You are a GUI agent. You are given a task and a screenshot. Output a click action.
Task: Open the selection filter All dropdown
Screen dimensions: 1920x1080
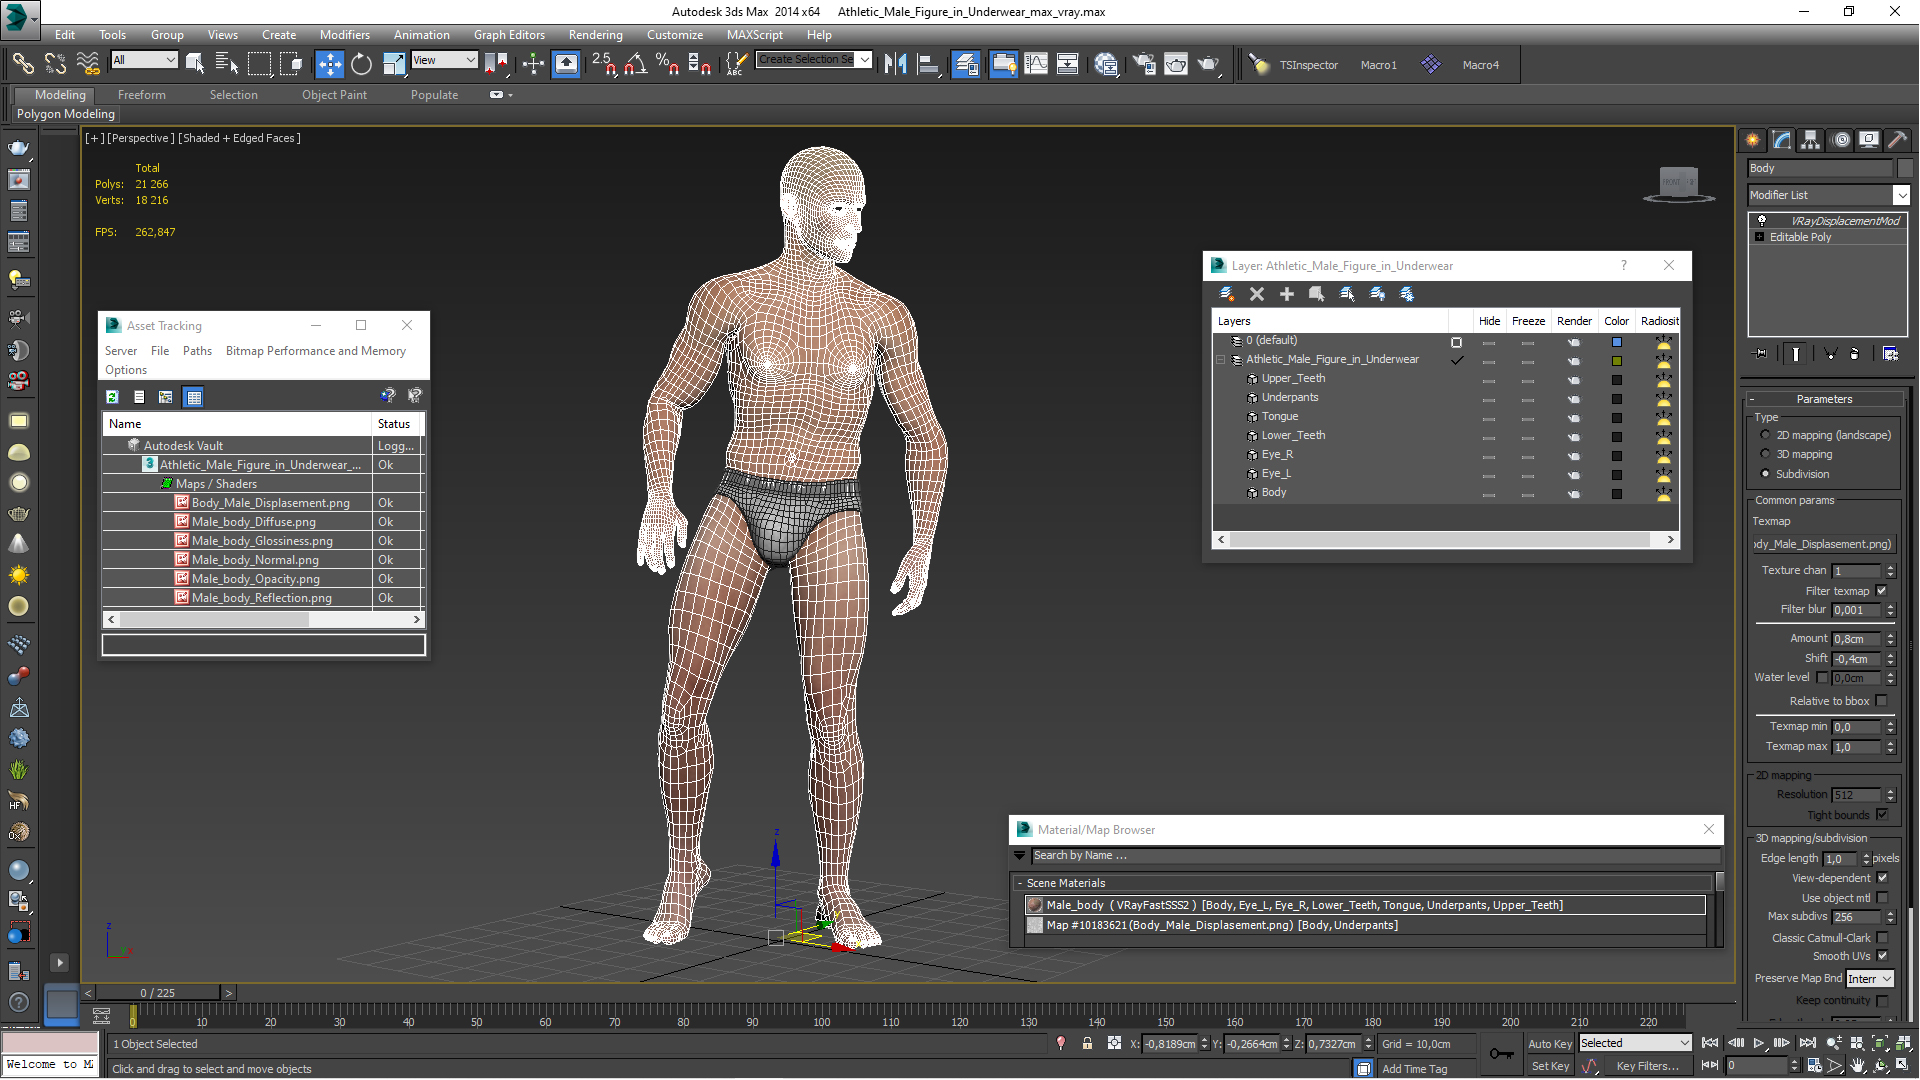145,60
